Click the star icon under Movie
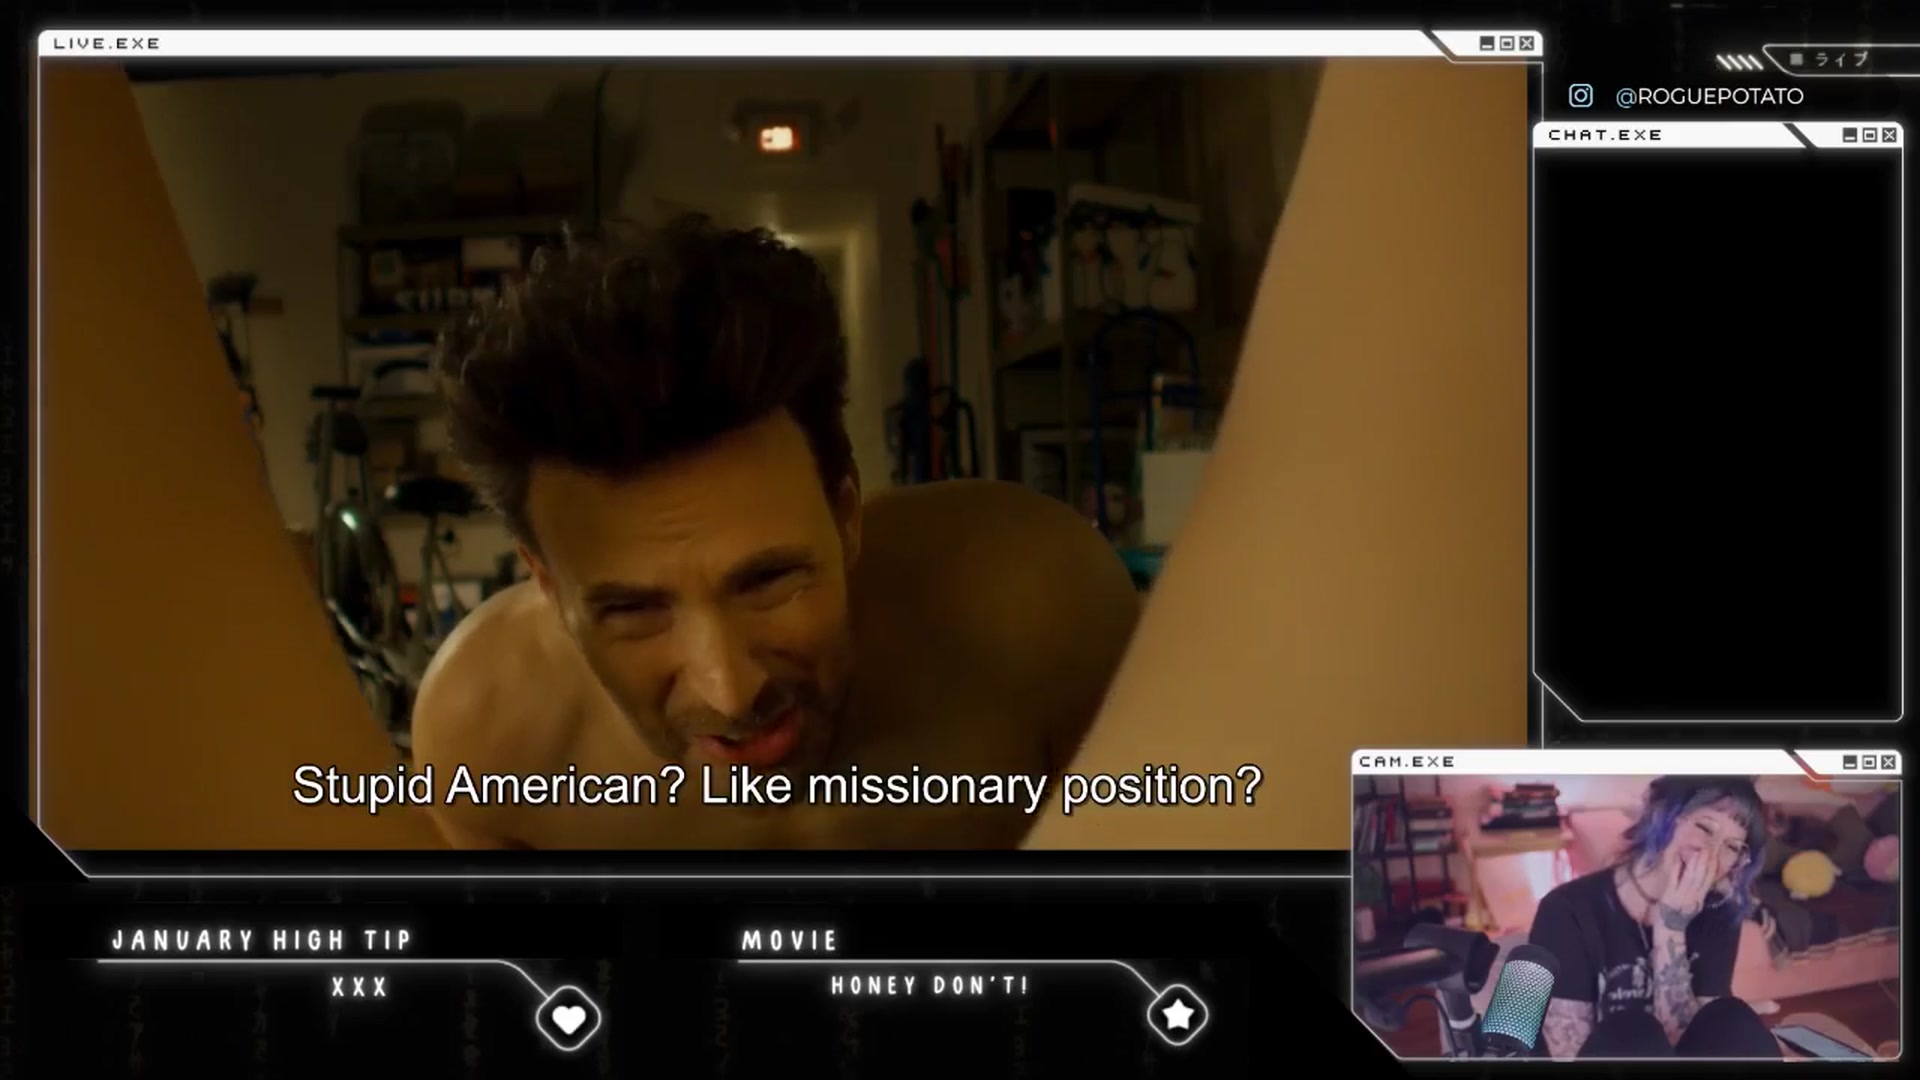The height and width of the screenshot is (1080, 1920). click(x=1177, y=1016)
